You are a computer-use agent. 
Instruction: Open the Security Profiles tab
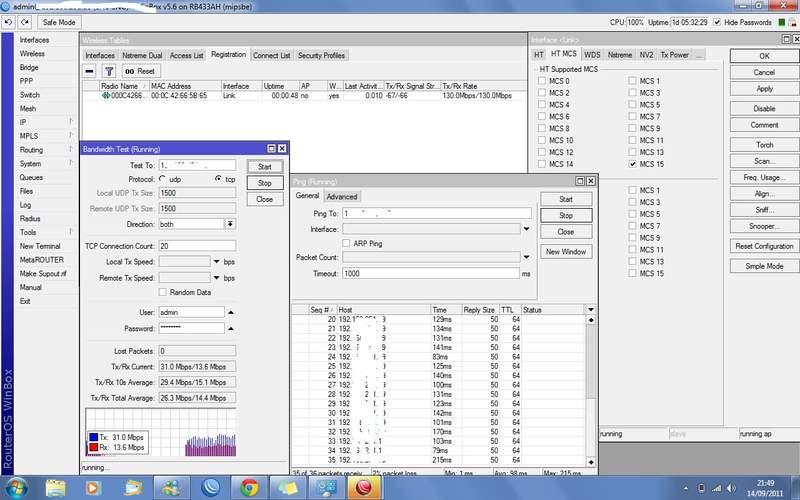(x=321, y=56)
